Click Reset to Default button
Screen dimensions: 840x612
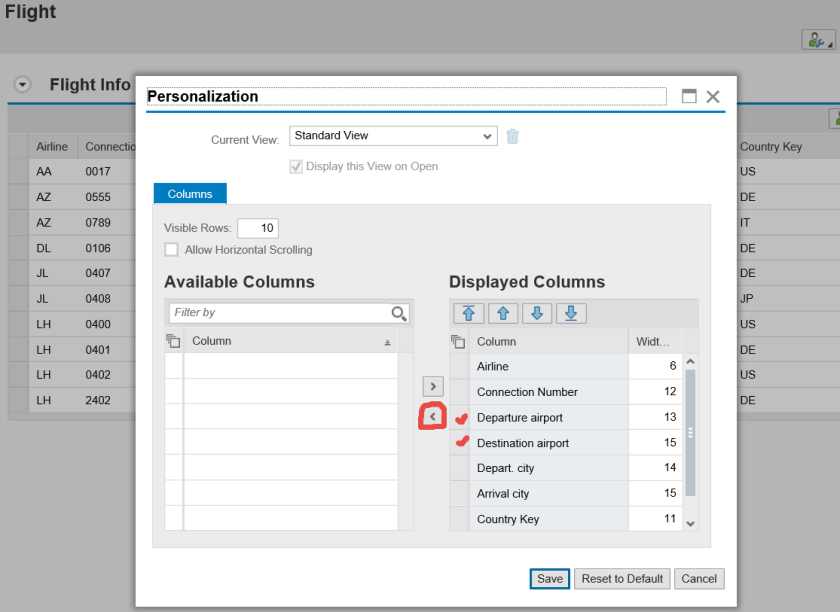click(x=623, y=579)
